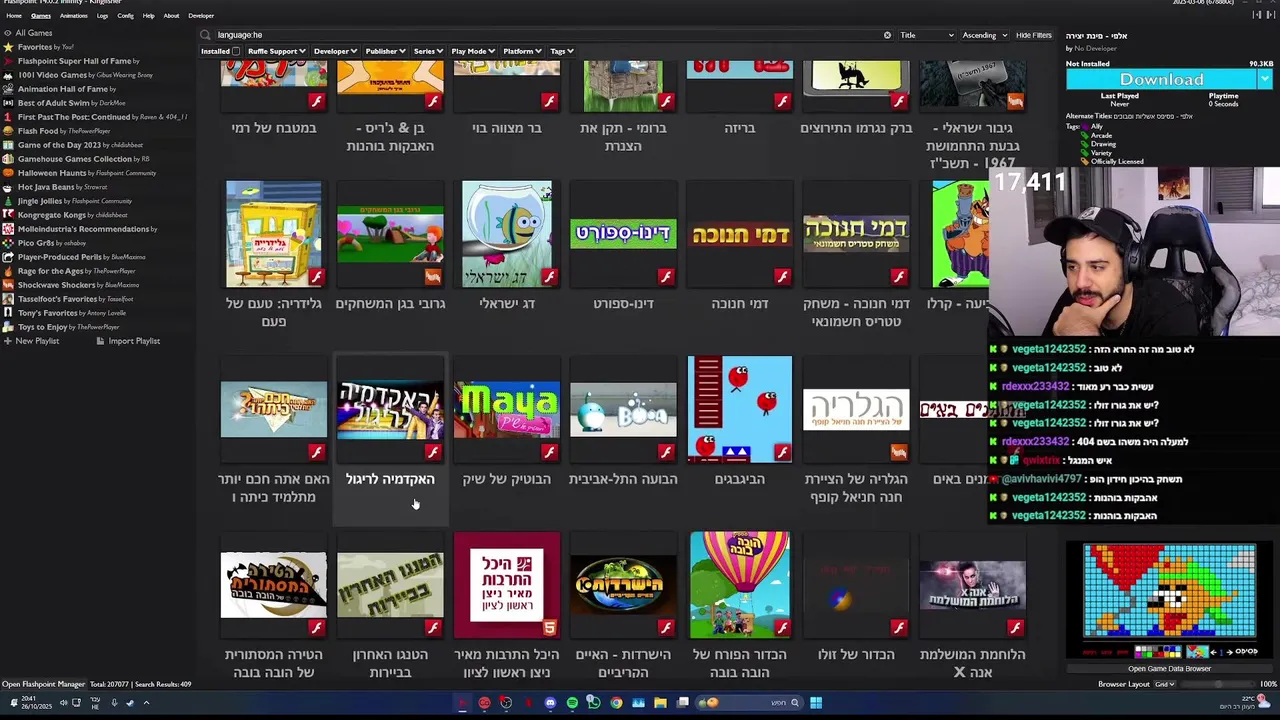The width and height of the screenshot is (1280, 720).
Task: Open the Browser Layout Grid dropdown
Action: pyautogui.click(x=1165, y=684)
